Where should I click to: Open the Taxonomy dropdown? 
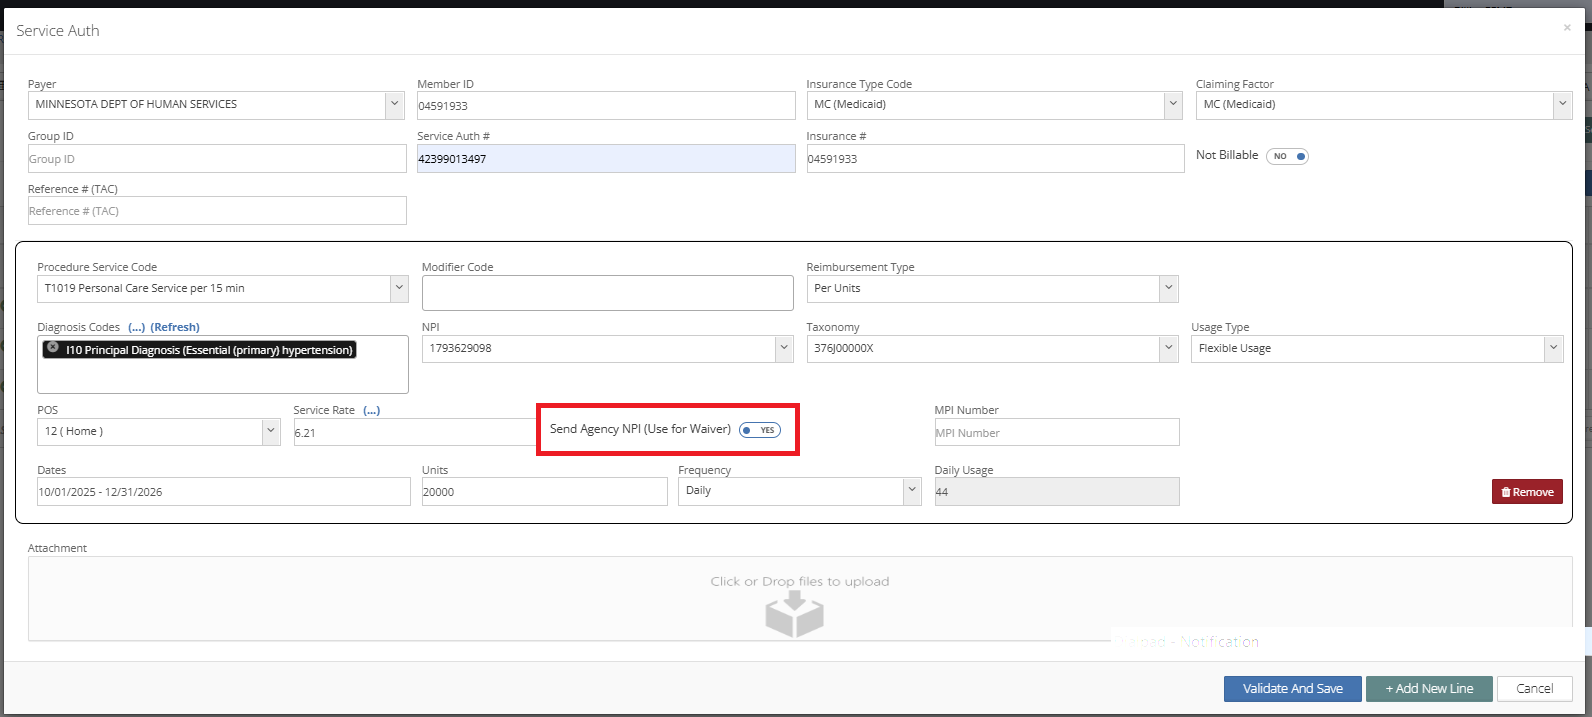pos(1167,349)
